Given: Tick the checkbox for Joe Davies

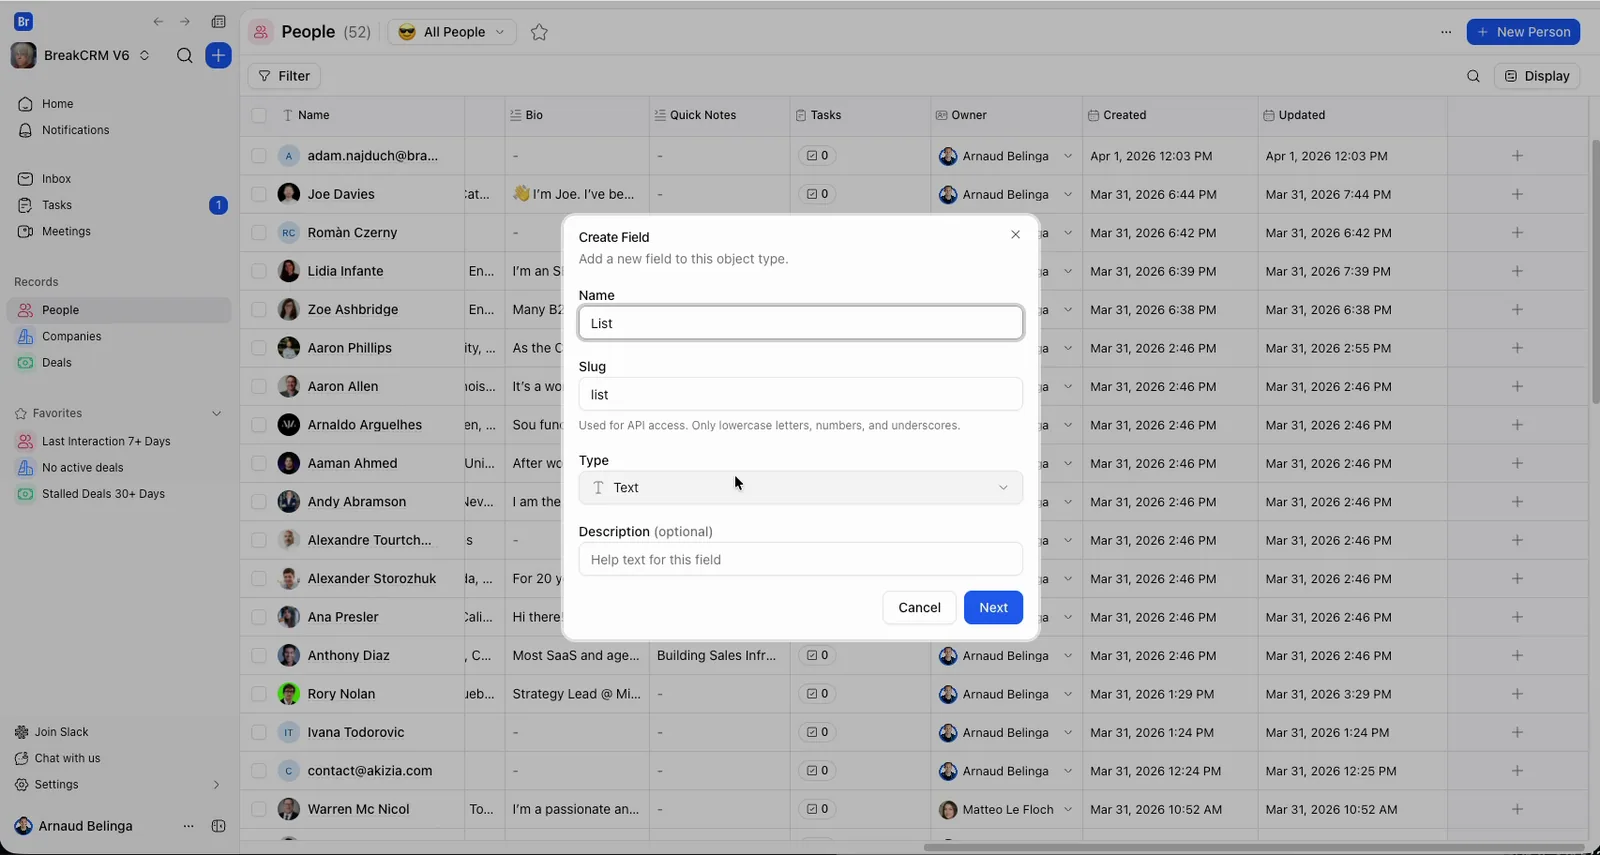Looking at the screenshot, I should (259, 194).
